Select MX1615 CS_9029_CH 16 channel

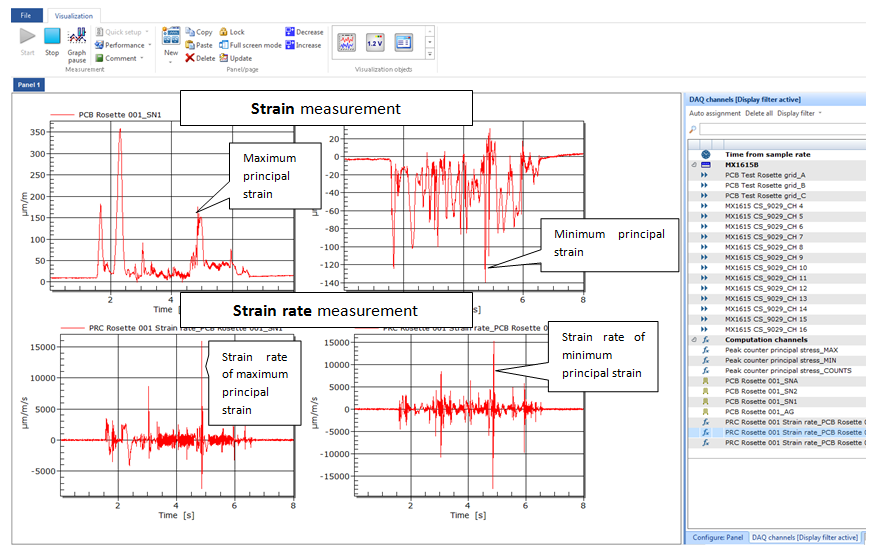click(776, 329)
